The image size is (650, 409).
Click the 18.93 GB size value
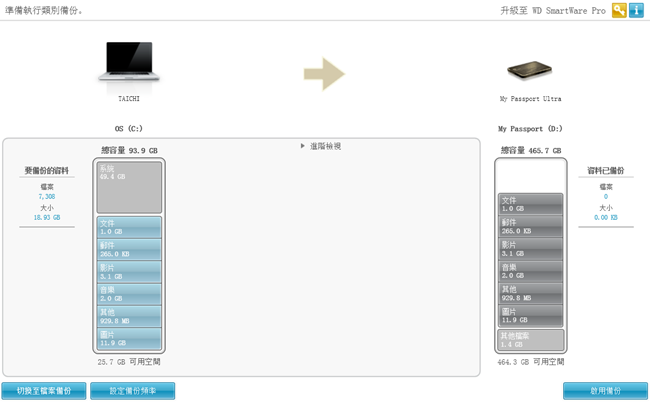click(47, 217)
